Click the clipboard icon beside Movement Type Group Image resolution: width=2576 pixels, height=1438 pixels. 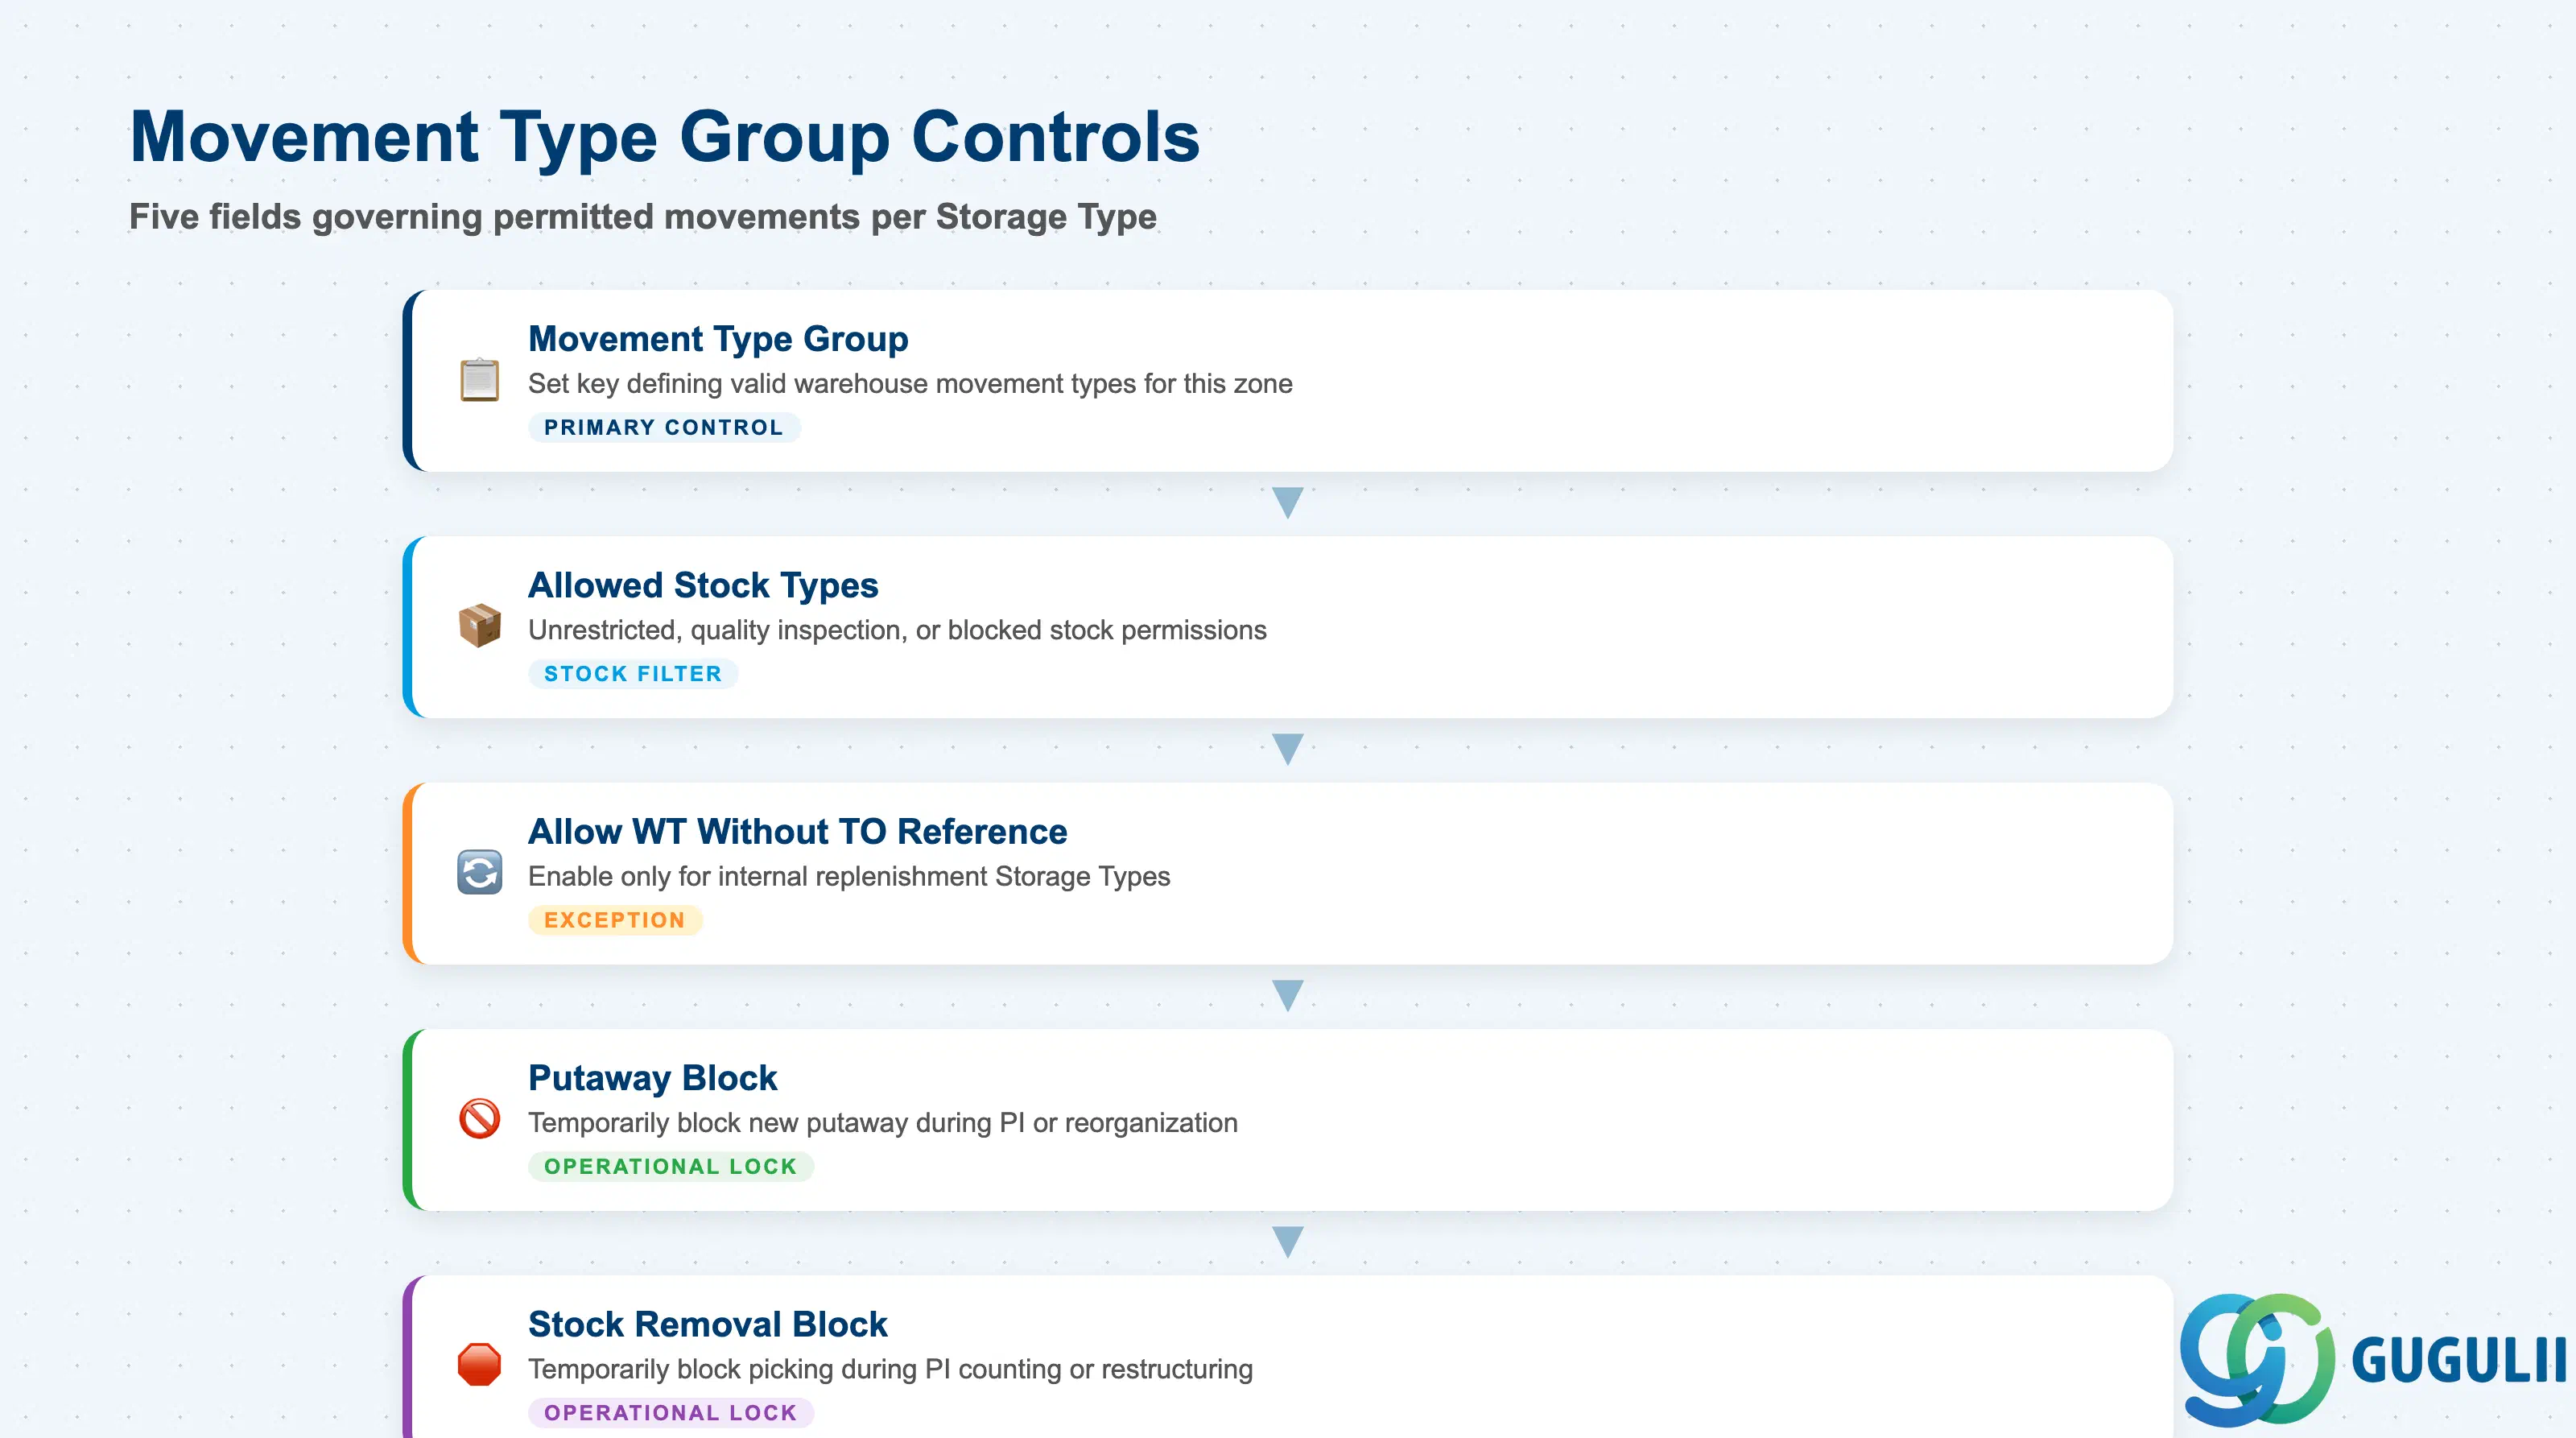pyautogui.click(x=479, y=380)
